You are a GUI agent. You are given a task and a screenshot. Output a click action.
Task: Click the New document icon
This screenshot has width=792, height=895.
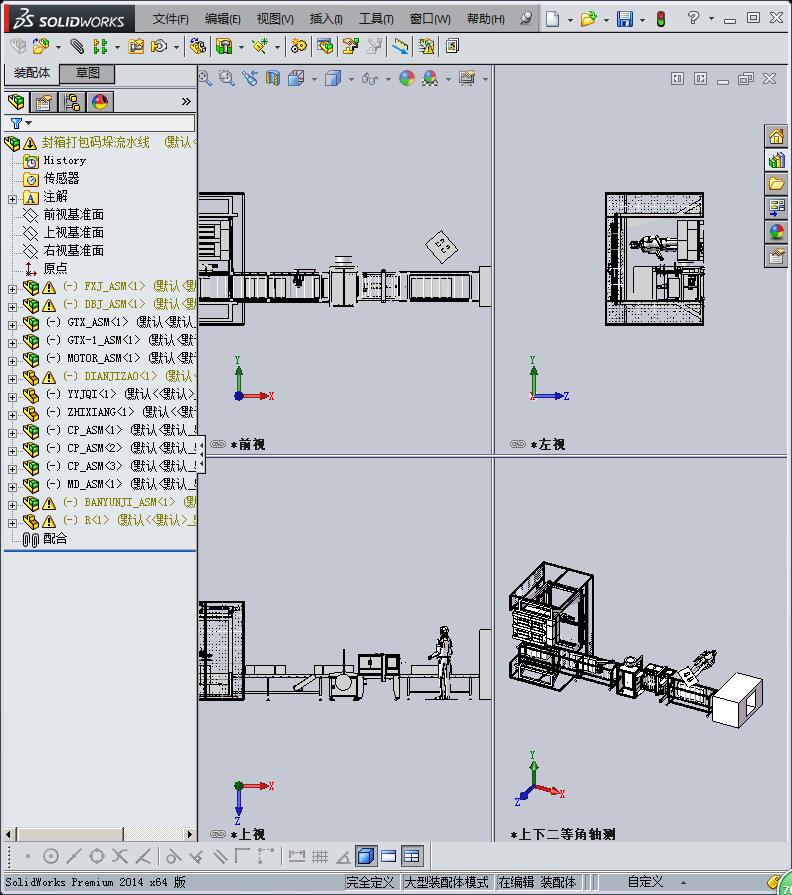pyautogui.click(x=552, y=19)
